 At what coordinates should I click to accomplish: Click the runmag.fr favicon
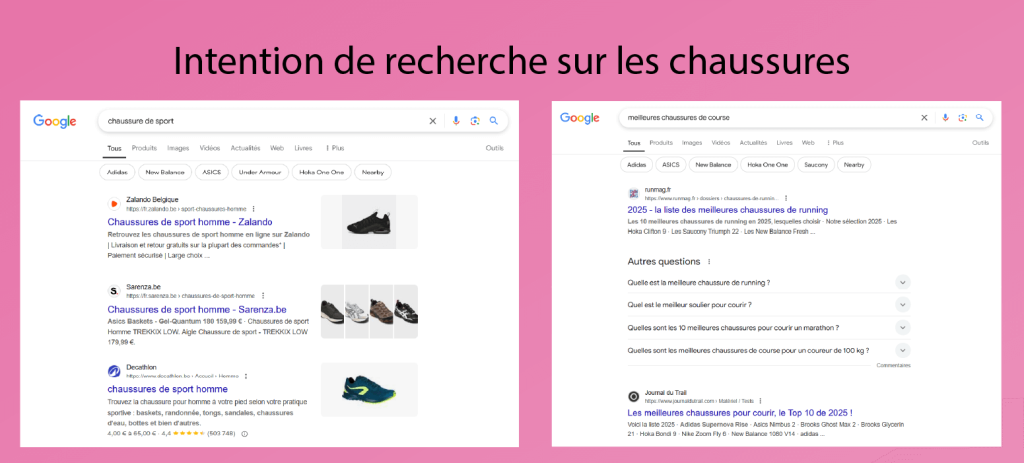point(633,193)
